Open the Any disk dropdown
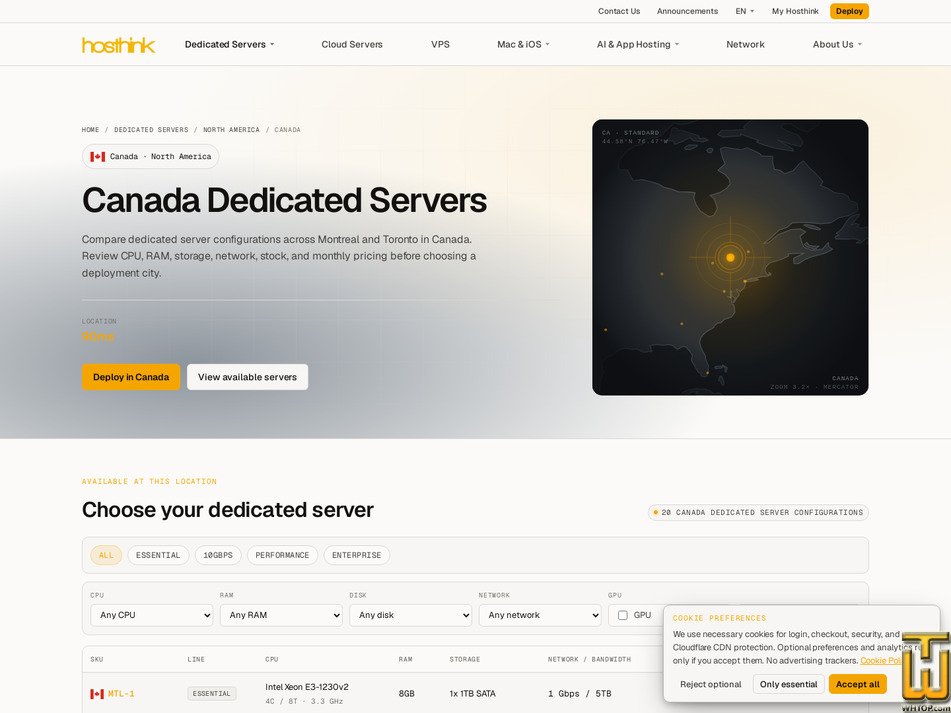The image size is (951, 713). [411, 615]
